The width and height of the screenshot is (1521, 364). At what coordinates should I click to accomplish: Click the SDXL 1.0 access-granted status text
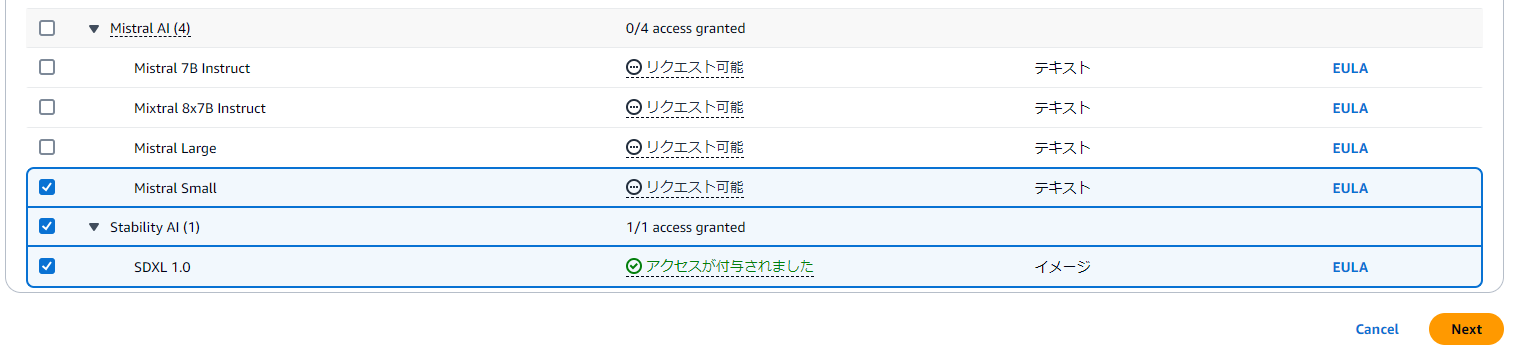coord(729,266)
